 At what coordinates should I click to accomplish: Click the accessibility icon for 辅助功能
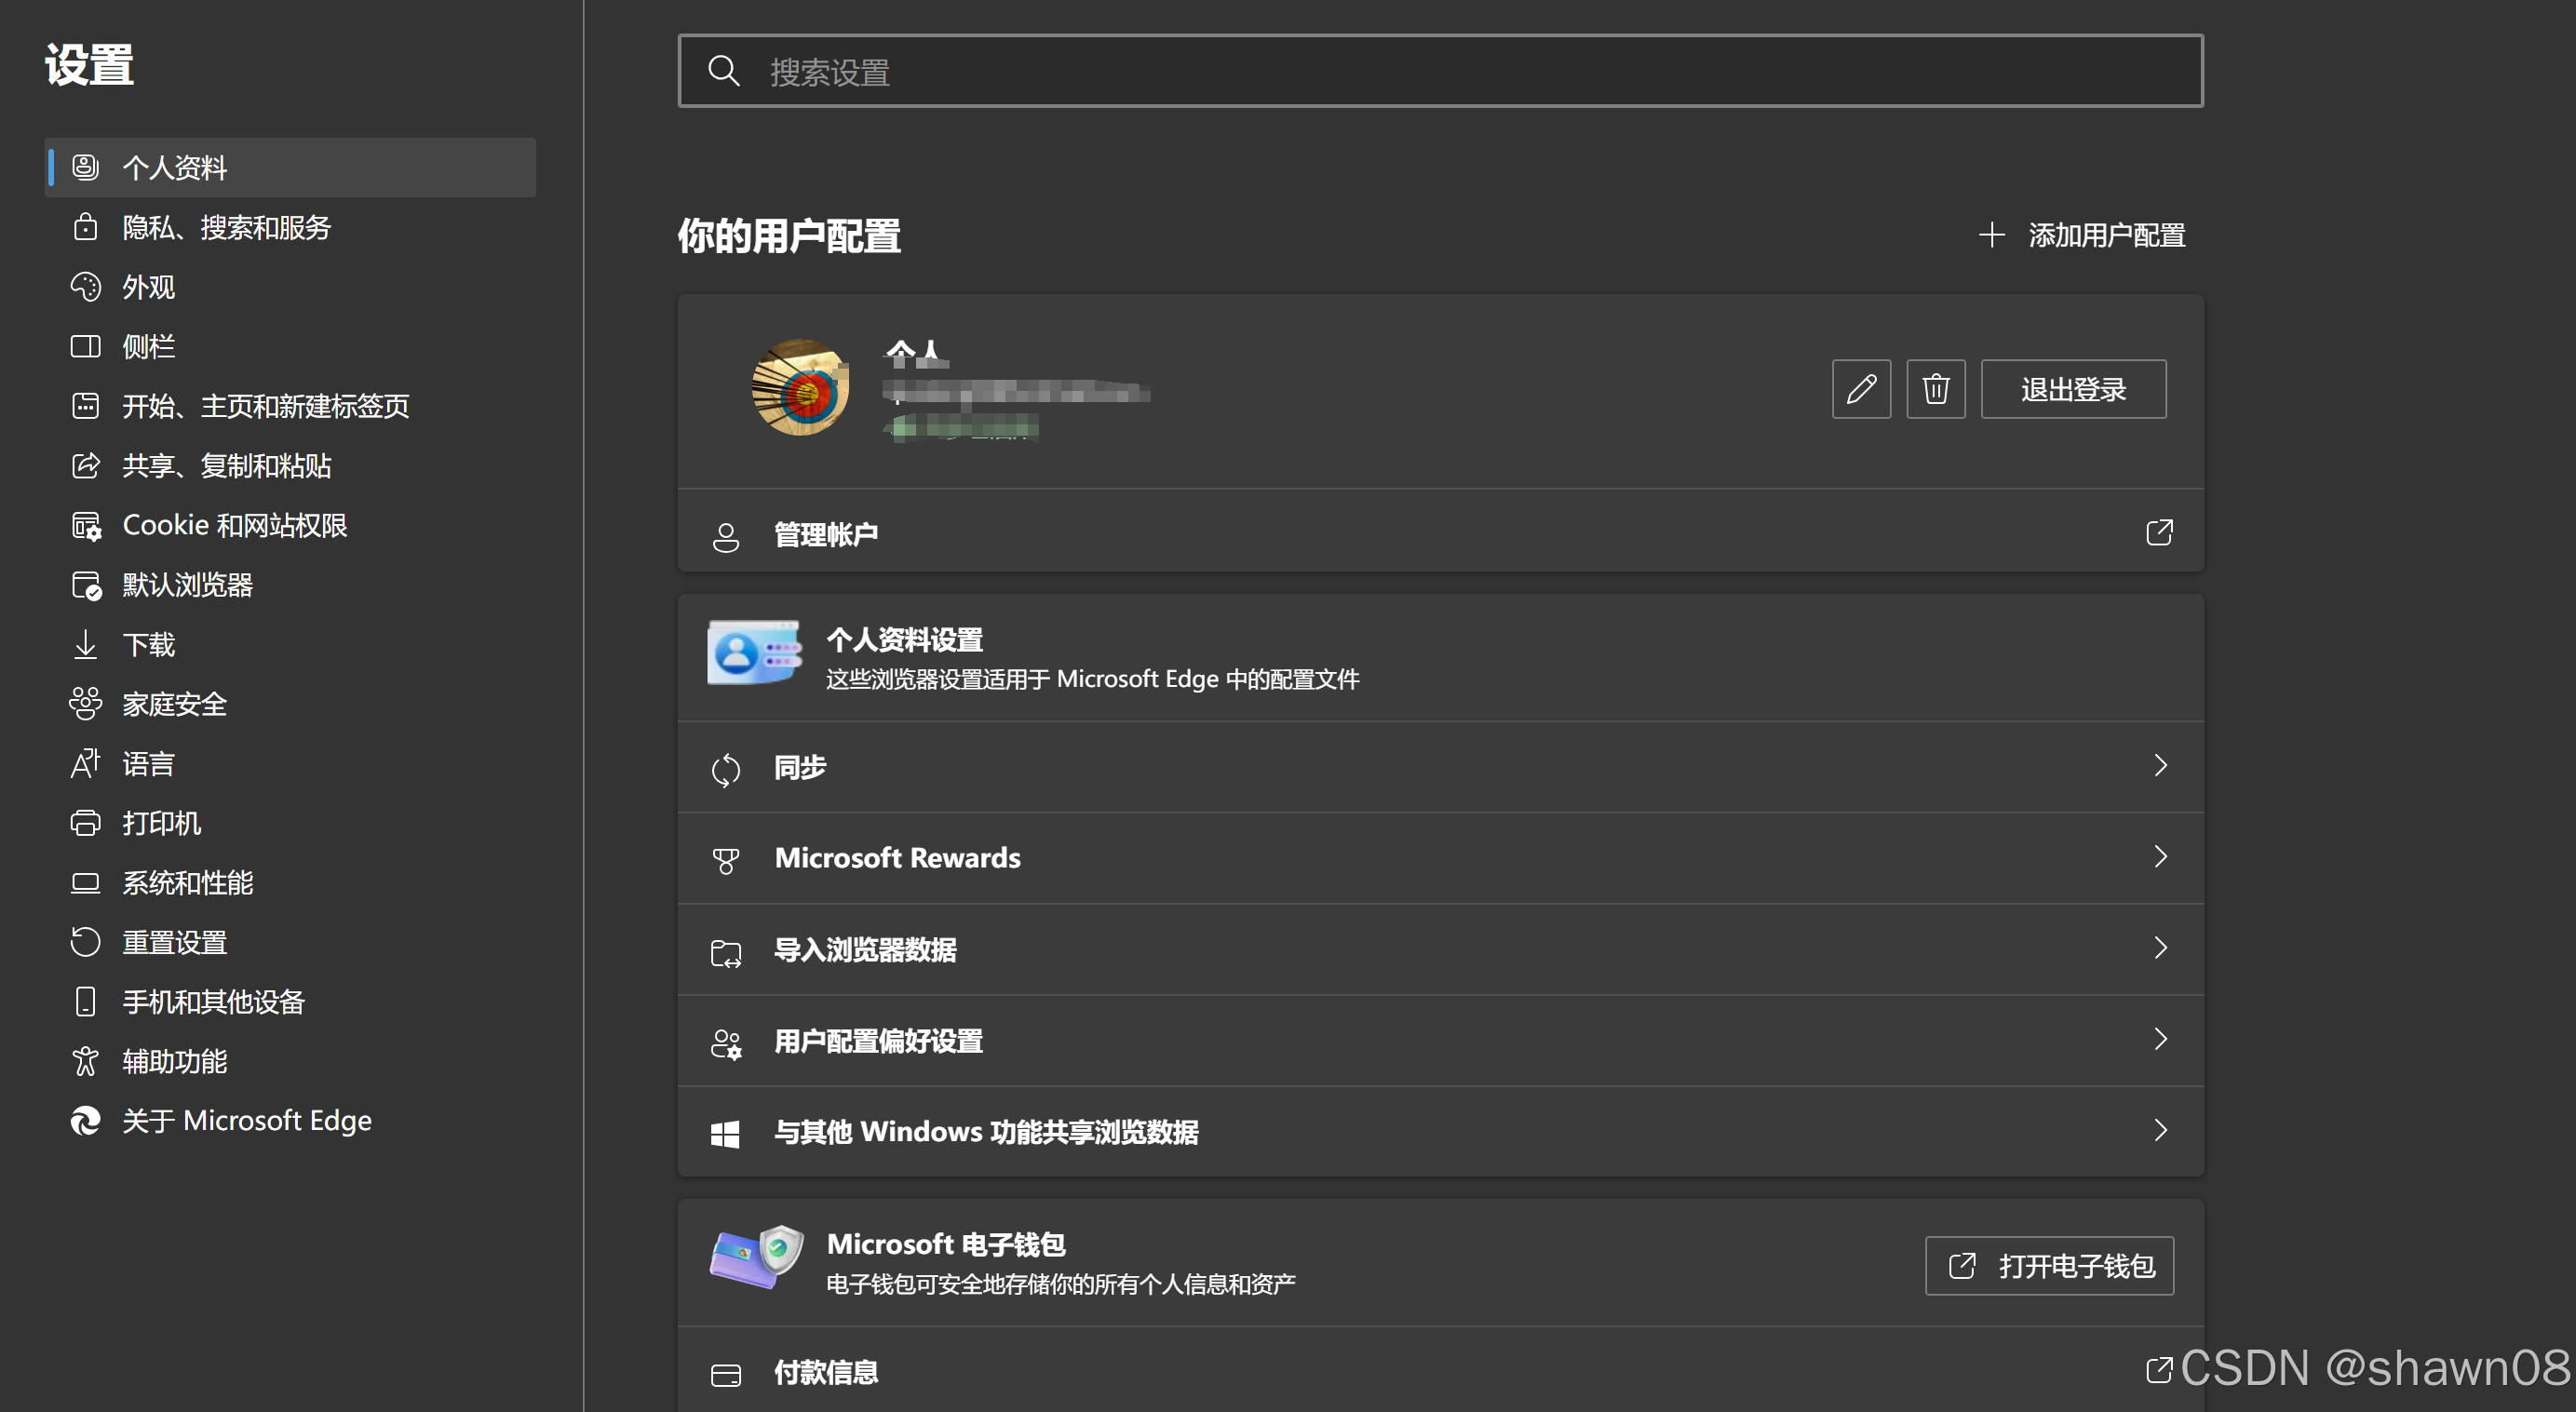[86, 1060]
